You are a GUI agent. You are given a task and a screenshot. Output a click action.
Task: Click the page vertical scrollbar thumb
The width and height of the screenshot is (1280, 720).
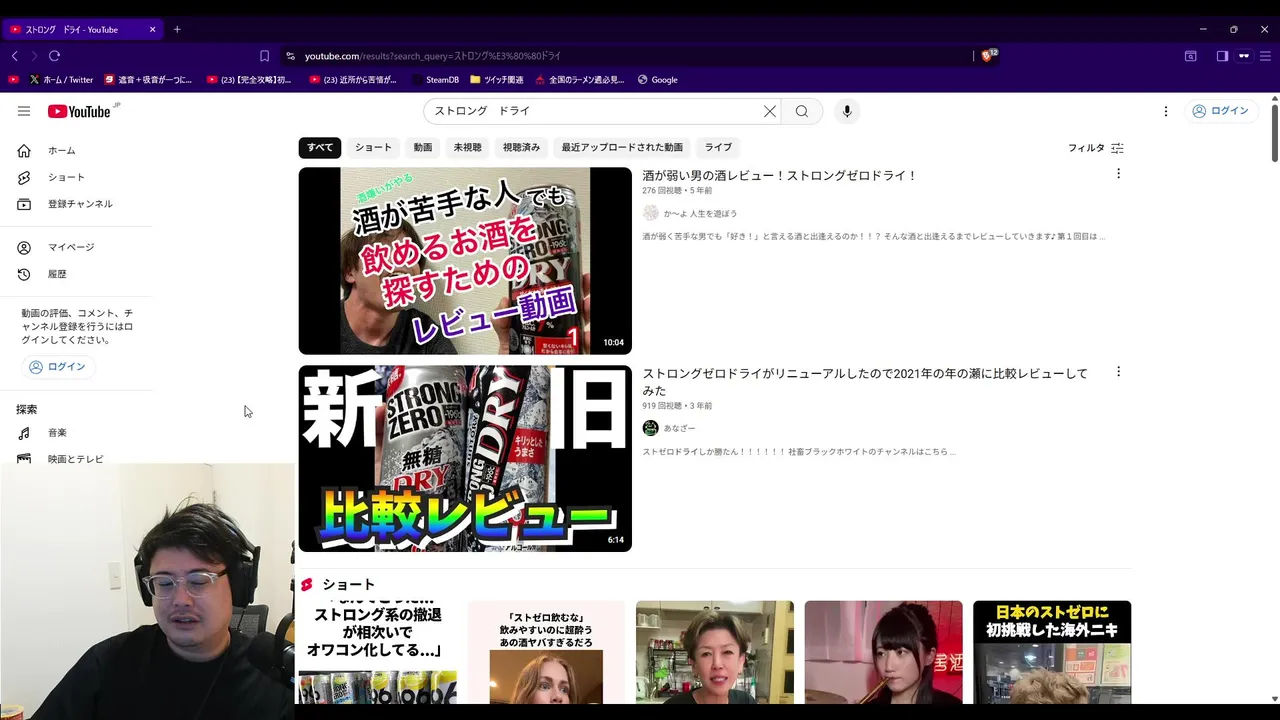tap(1274, 131)
